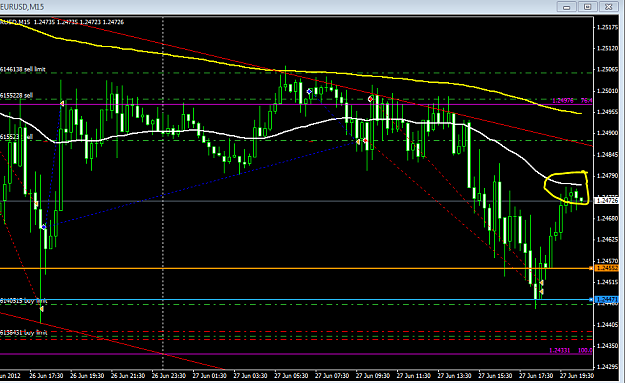Click price scale value 1.24845
Screen dimensions: 625x383
607,155
